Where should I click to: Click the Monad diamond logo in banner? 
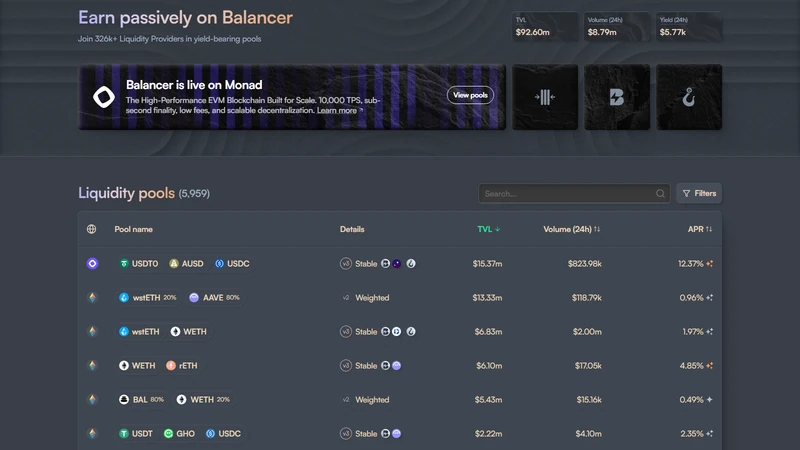click(104, 97)
